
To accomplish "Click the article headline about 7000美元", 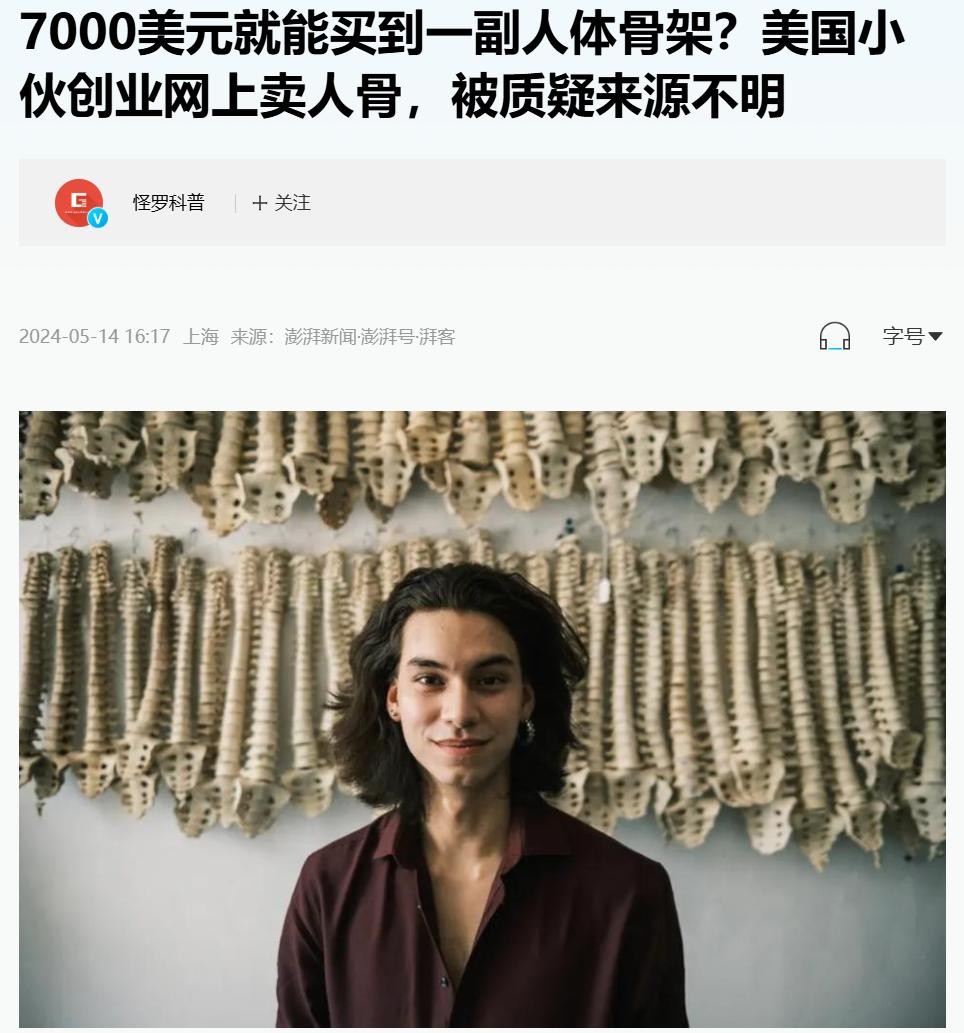I will point(461,65).
